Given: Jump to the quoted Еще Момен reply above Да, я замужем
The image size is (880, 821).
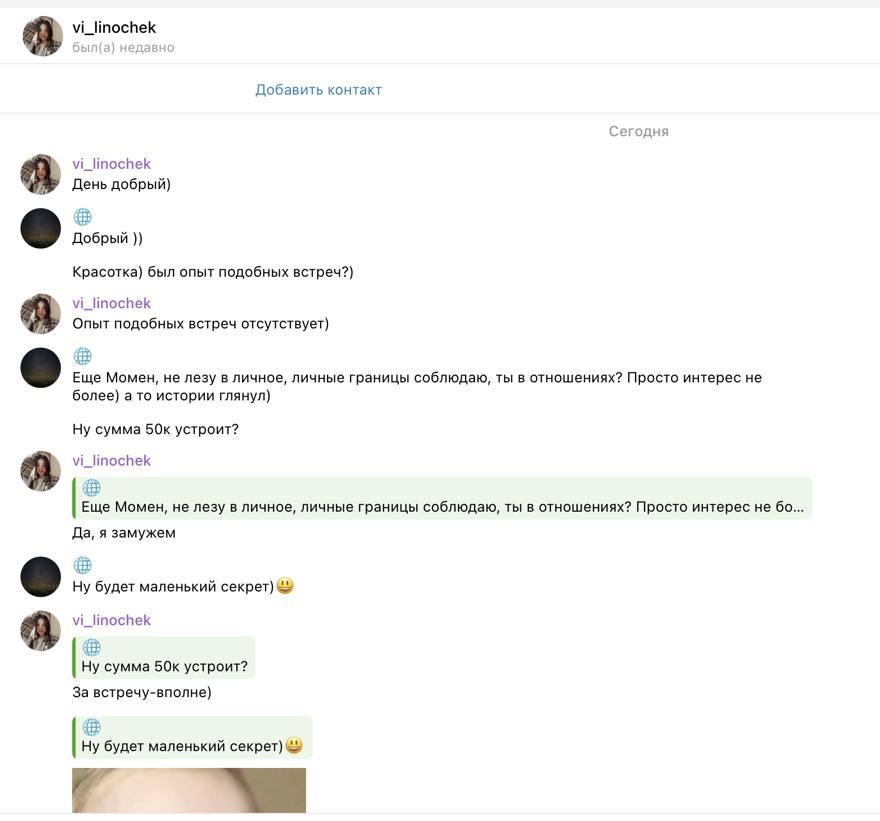Looking at the screenshot, I should point(442,498).
